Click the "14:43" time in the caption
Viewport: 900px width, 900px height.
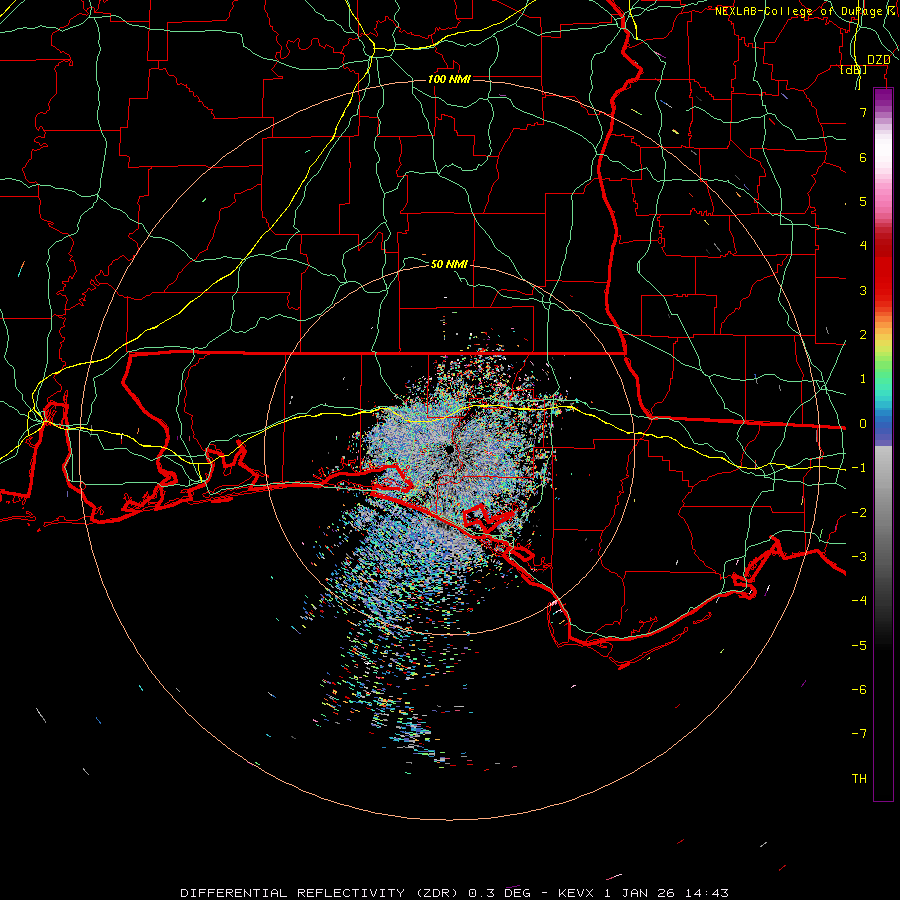[707, 893]
